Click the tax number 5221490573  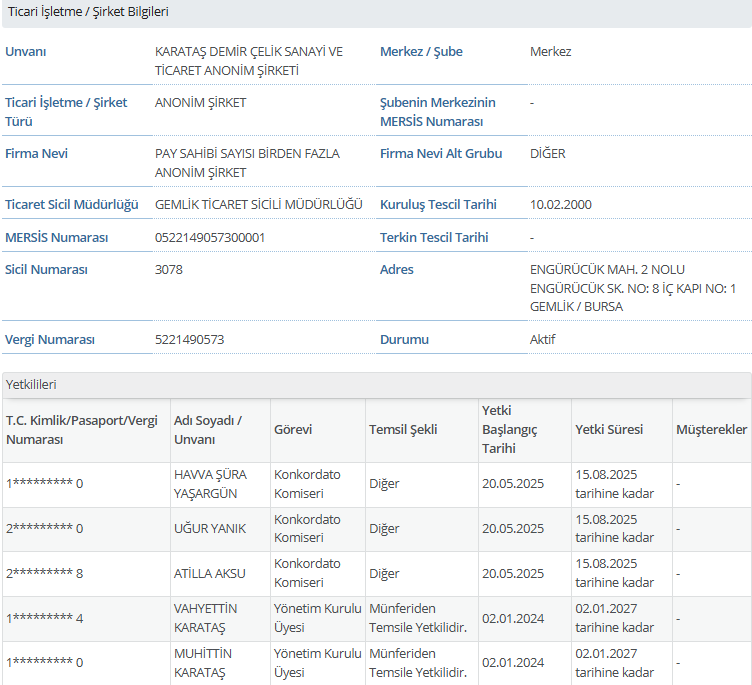click(x=189, y=340)
